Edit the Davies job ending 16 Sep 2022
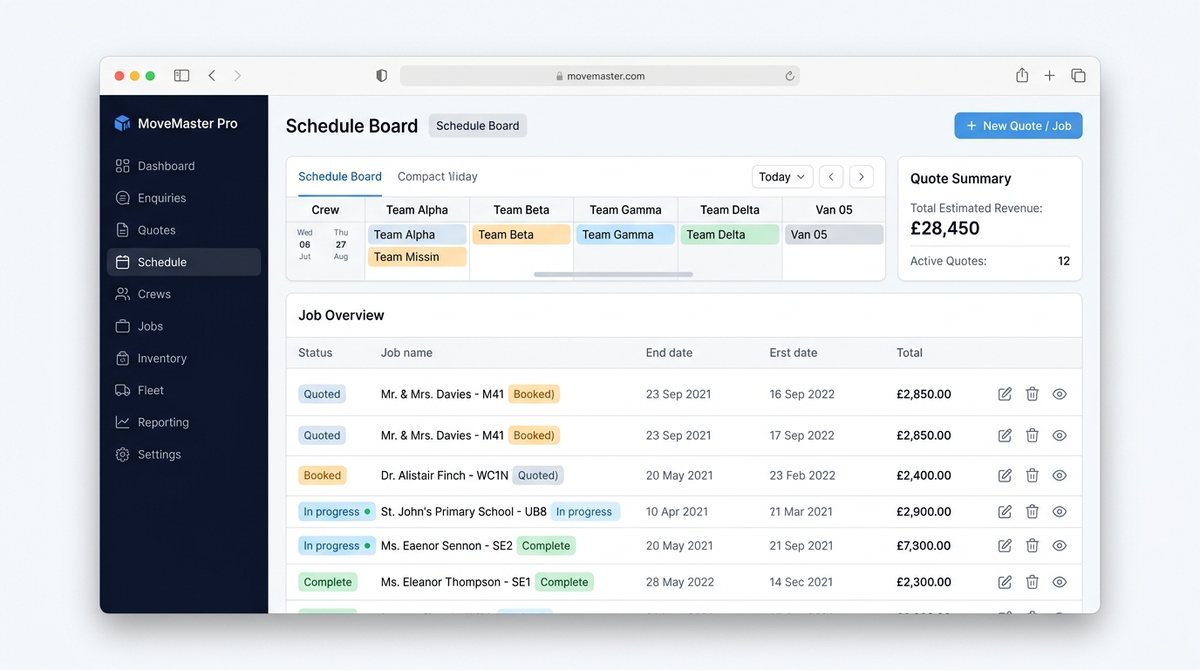The width and height of the screenshot is (1200, 670). tap(1005, 394)
